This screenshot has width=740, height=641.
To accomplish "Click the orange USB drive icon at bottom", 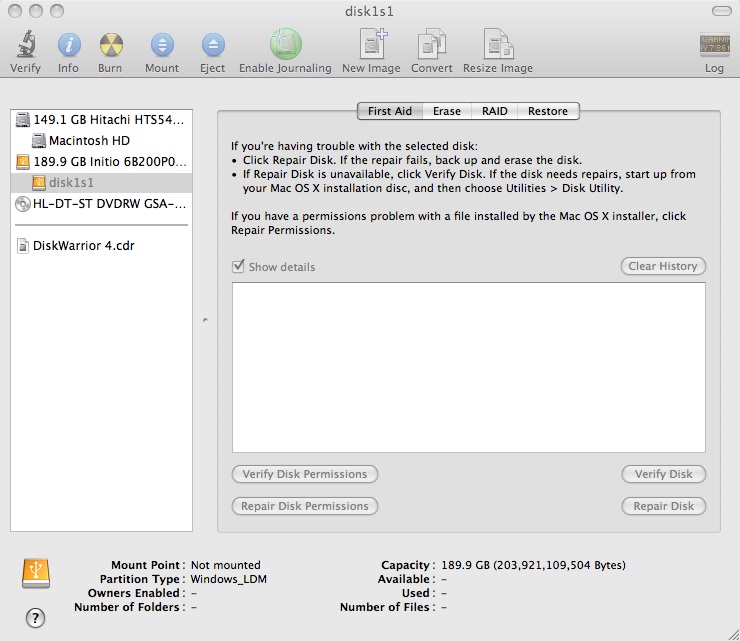I will [x=36, y=573].
